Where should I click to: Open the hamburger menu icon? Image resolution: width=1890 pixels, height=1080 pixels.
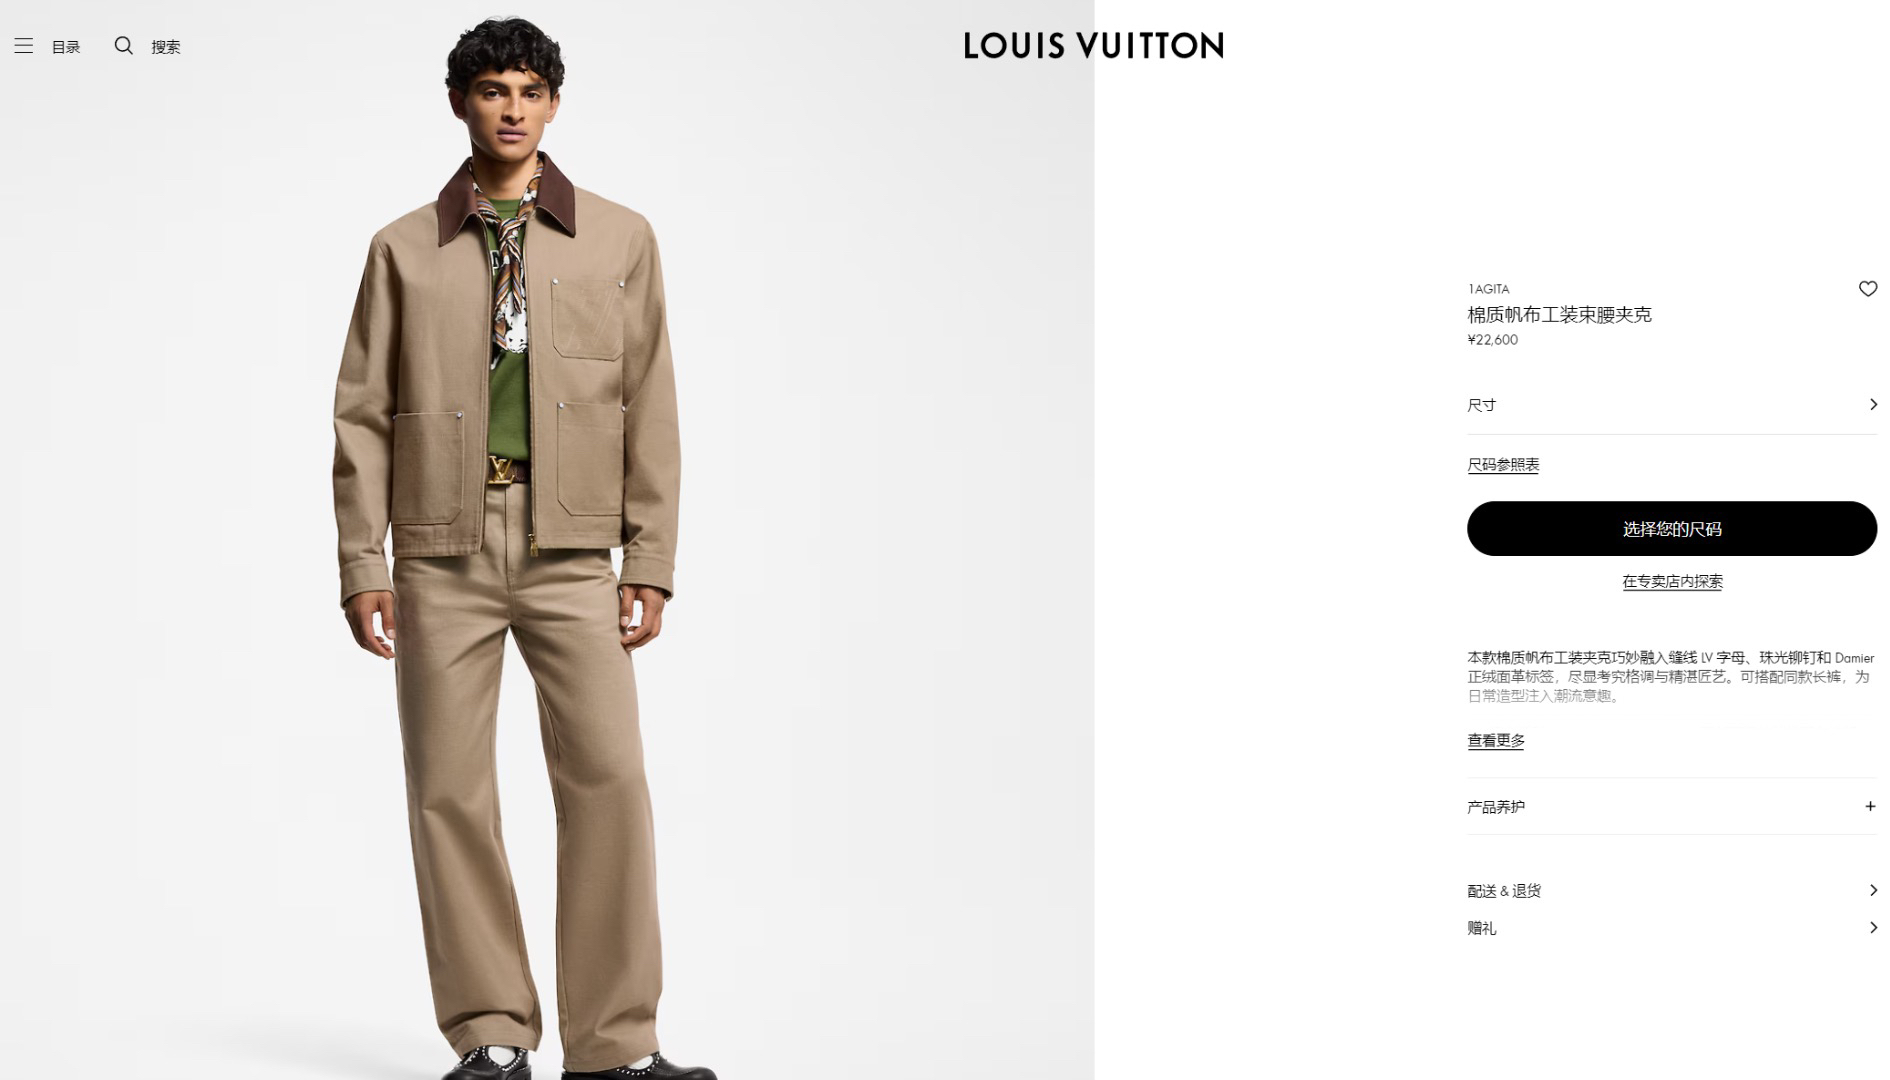24,46
